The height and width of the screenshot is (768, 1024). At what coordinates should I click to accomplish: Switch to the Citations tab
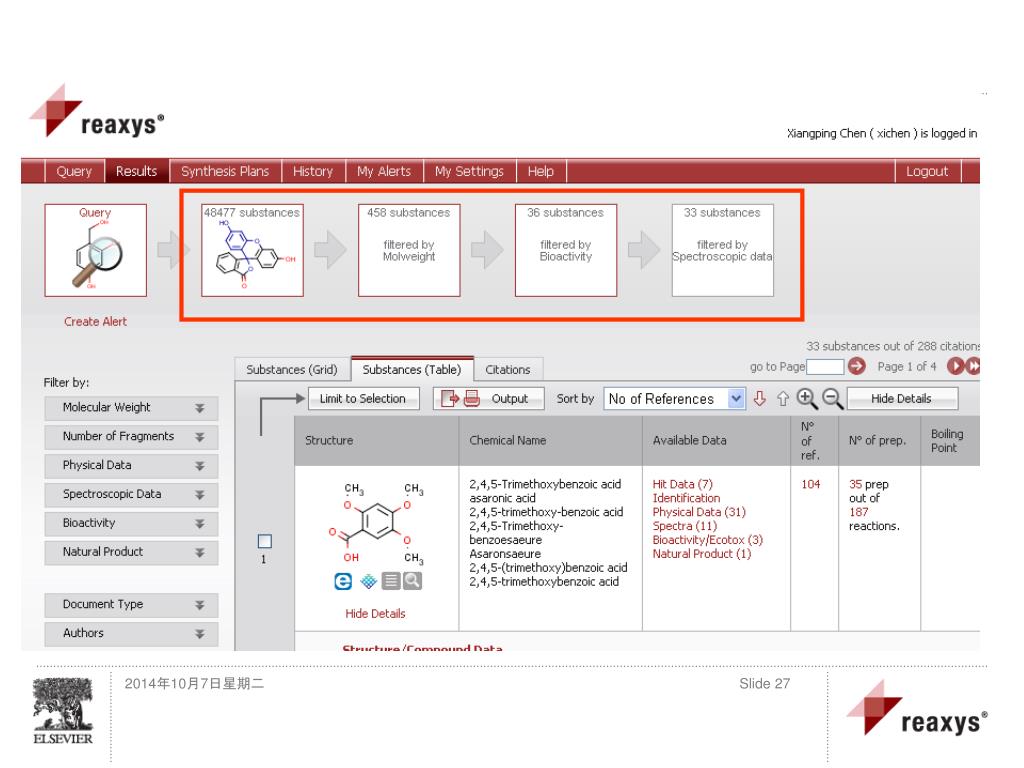point(507,370)
